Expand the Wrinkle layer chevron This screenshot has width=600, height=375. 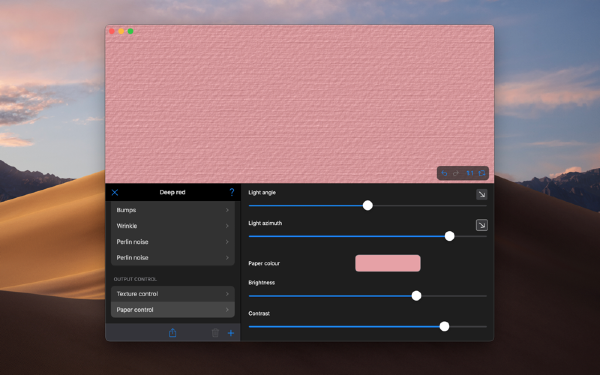(227, 226)
